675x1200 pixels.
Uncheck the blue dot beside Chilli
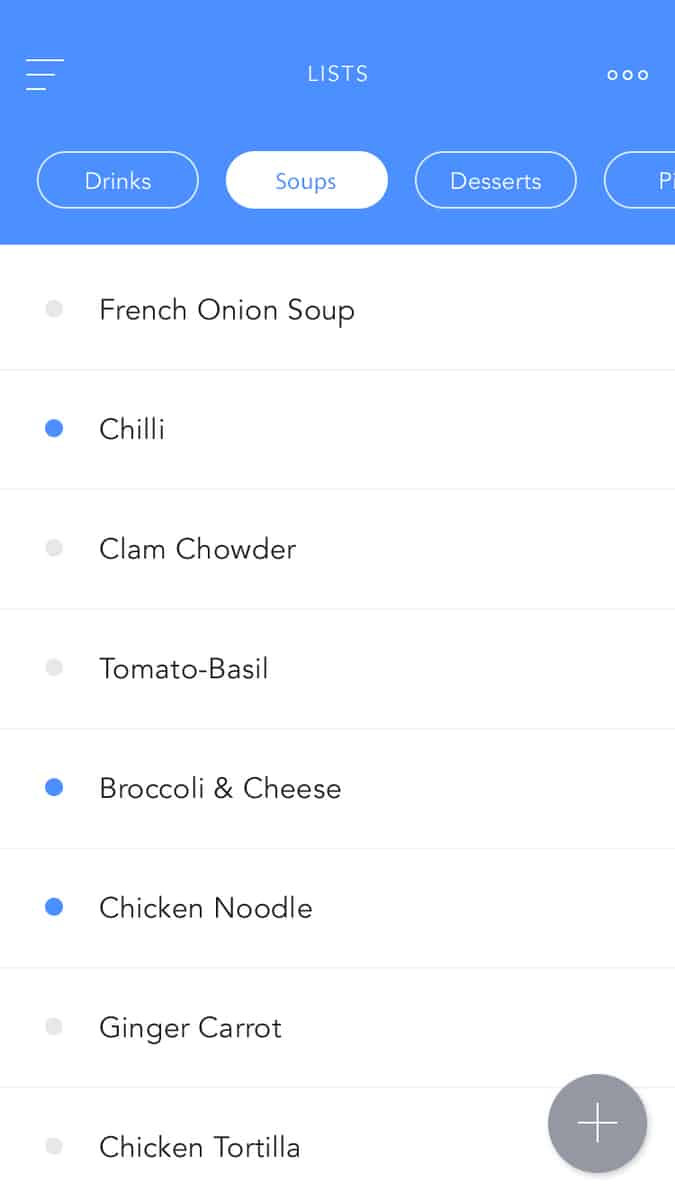(54, 428)
